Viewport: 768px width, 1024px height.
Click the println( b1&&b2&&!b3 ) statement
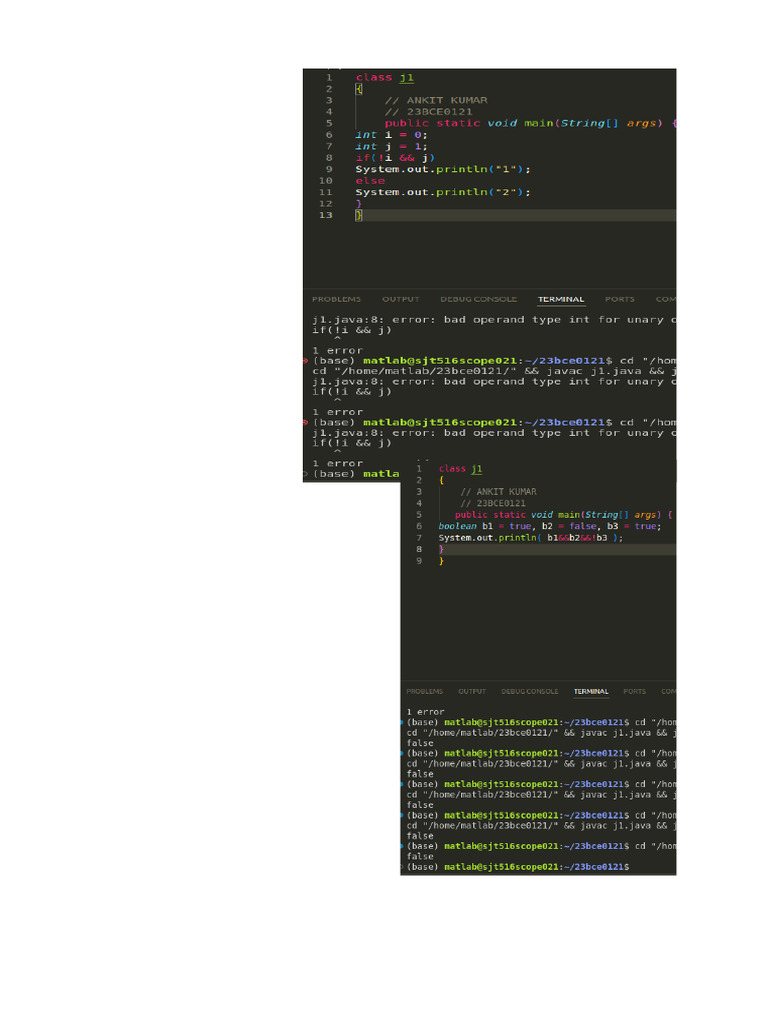(x=530, y=538)
